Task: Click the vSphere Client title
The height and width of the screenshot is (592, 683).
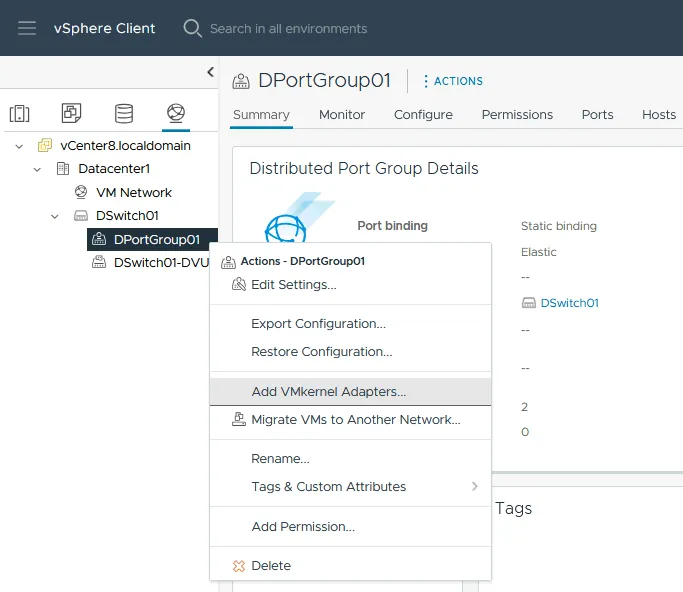Action: coord(105,28)
